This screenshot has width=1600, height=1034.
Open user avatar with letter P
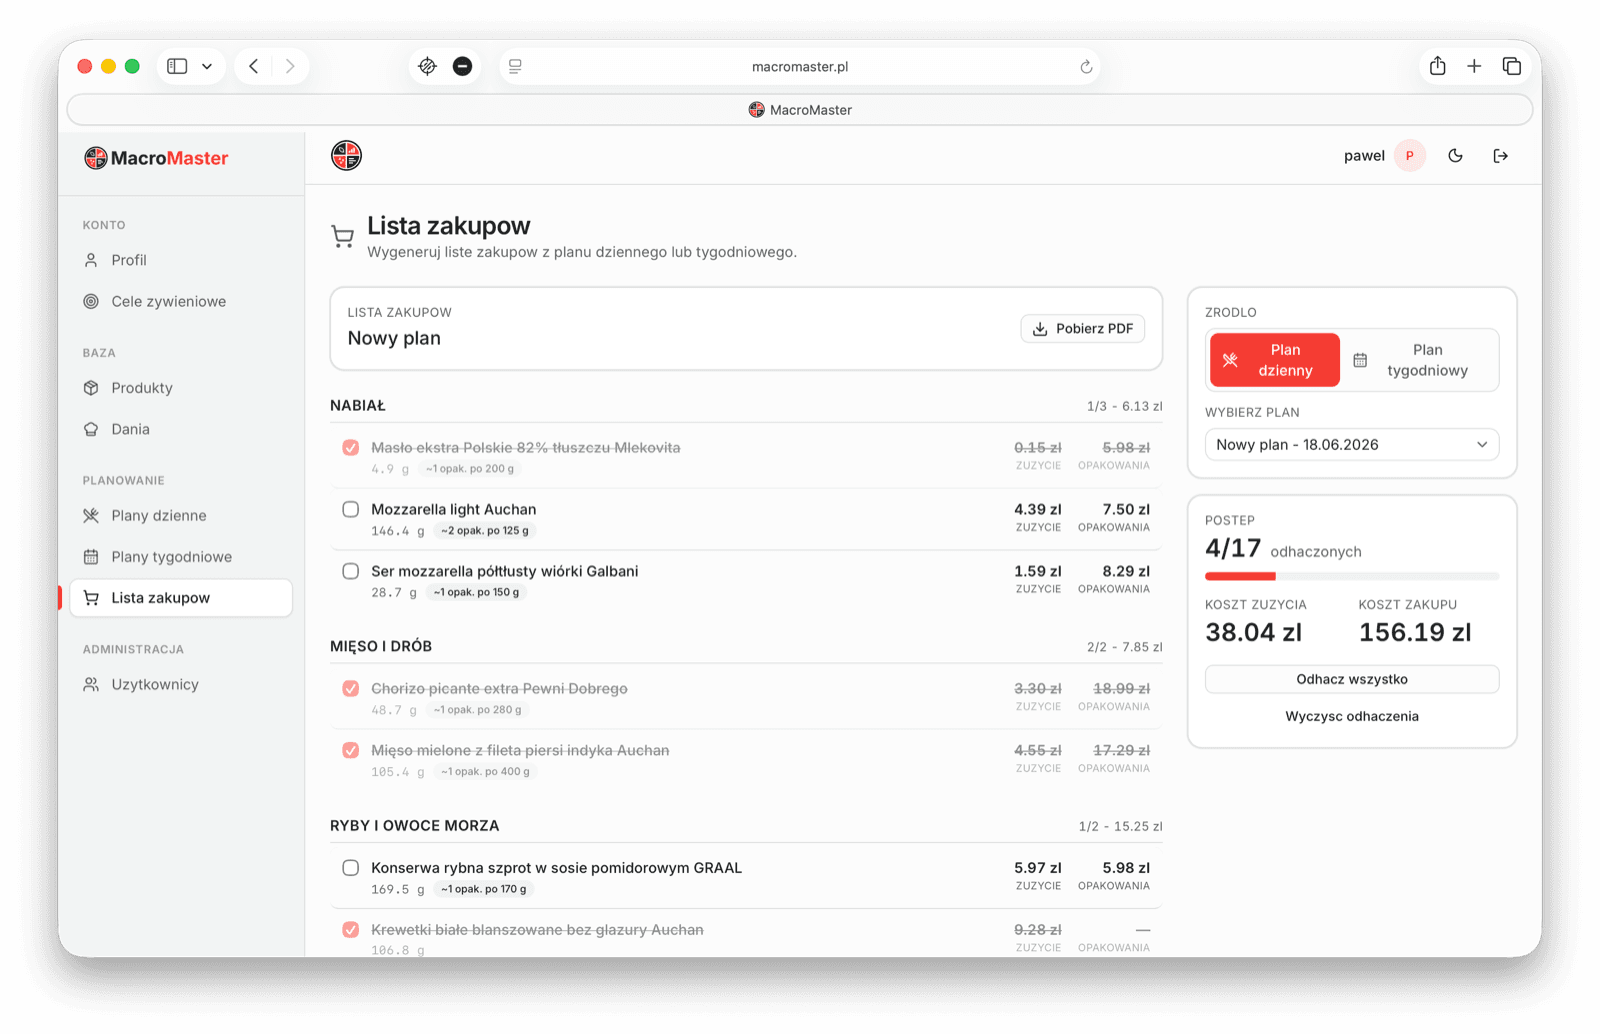click(x=1409, y=156)
